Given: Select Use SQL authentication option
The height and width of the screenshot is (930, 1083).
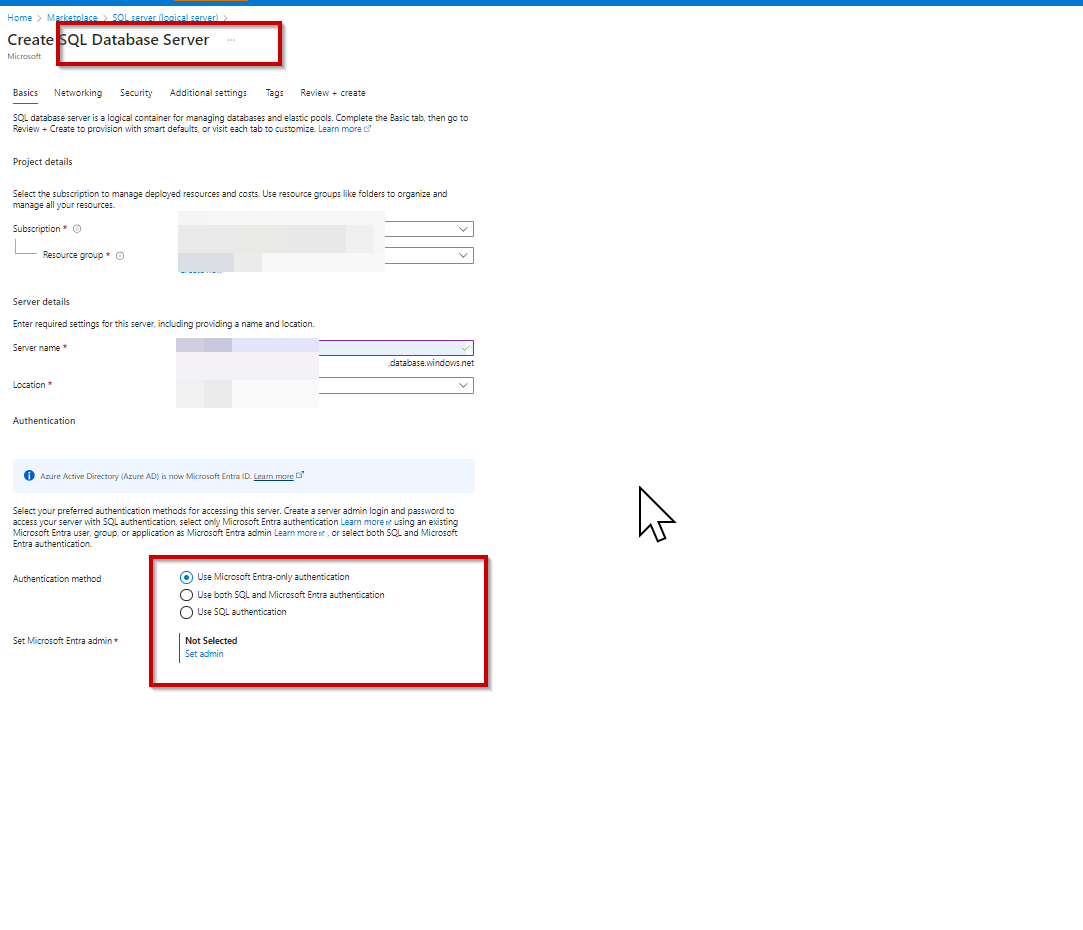Looking at the screenshot, I should tap(186, 612).
